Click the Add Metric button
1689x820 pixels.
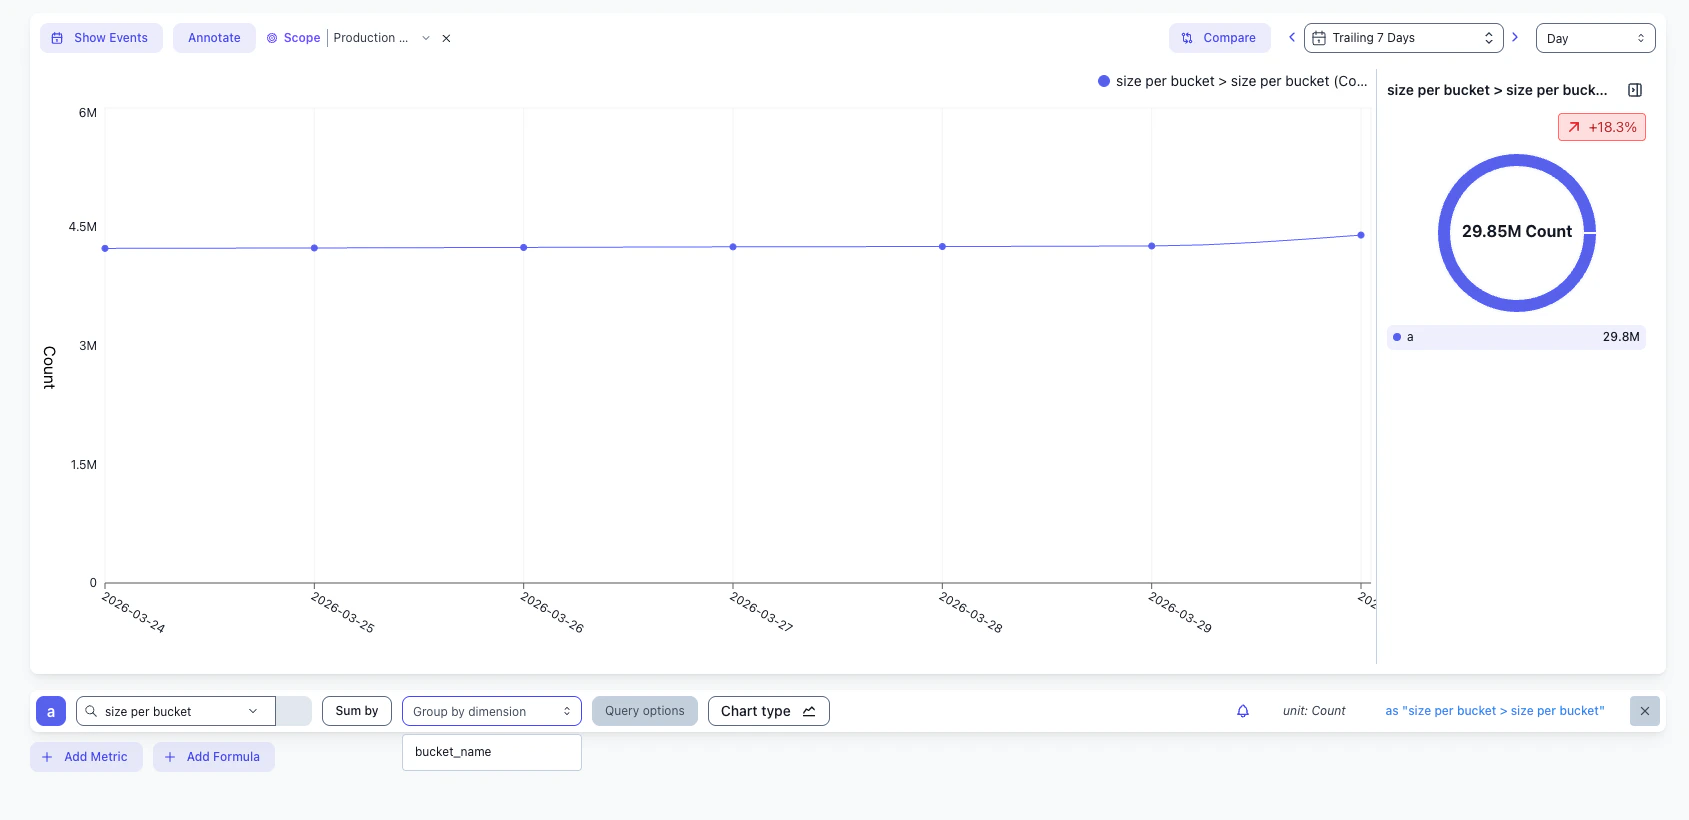[x=86, y=757]
